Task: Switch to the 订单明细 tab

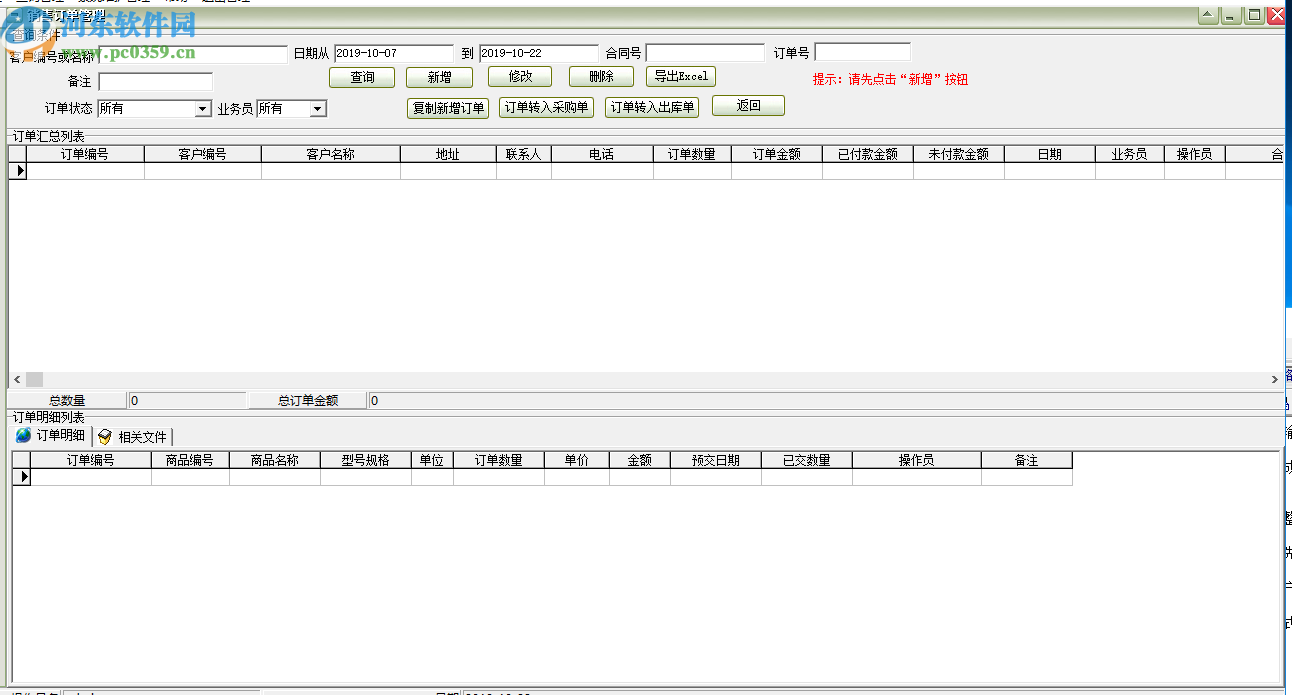Action: tap(51, 436)
